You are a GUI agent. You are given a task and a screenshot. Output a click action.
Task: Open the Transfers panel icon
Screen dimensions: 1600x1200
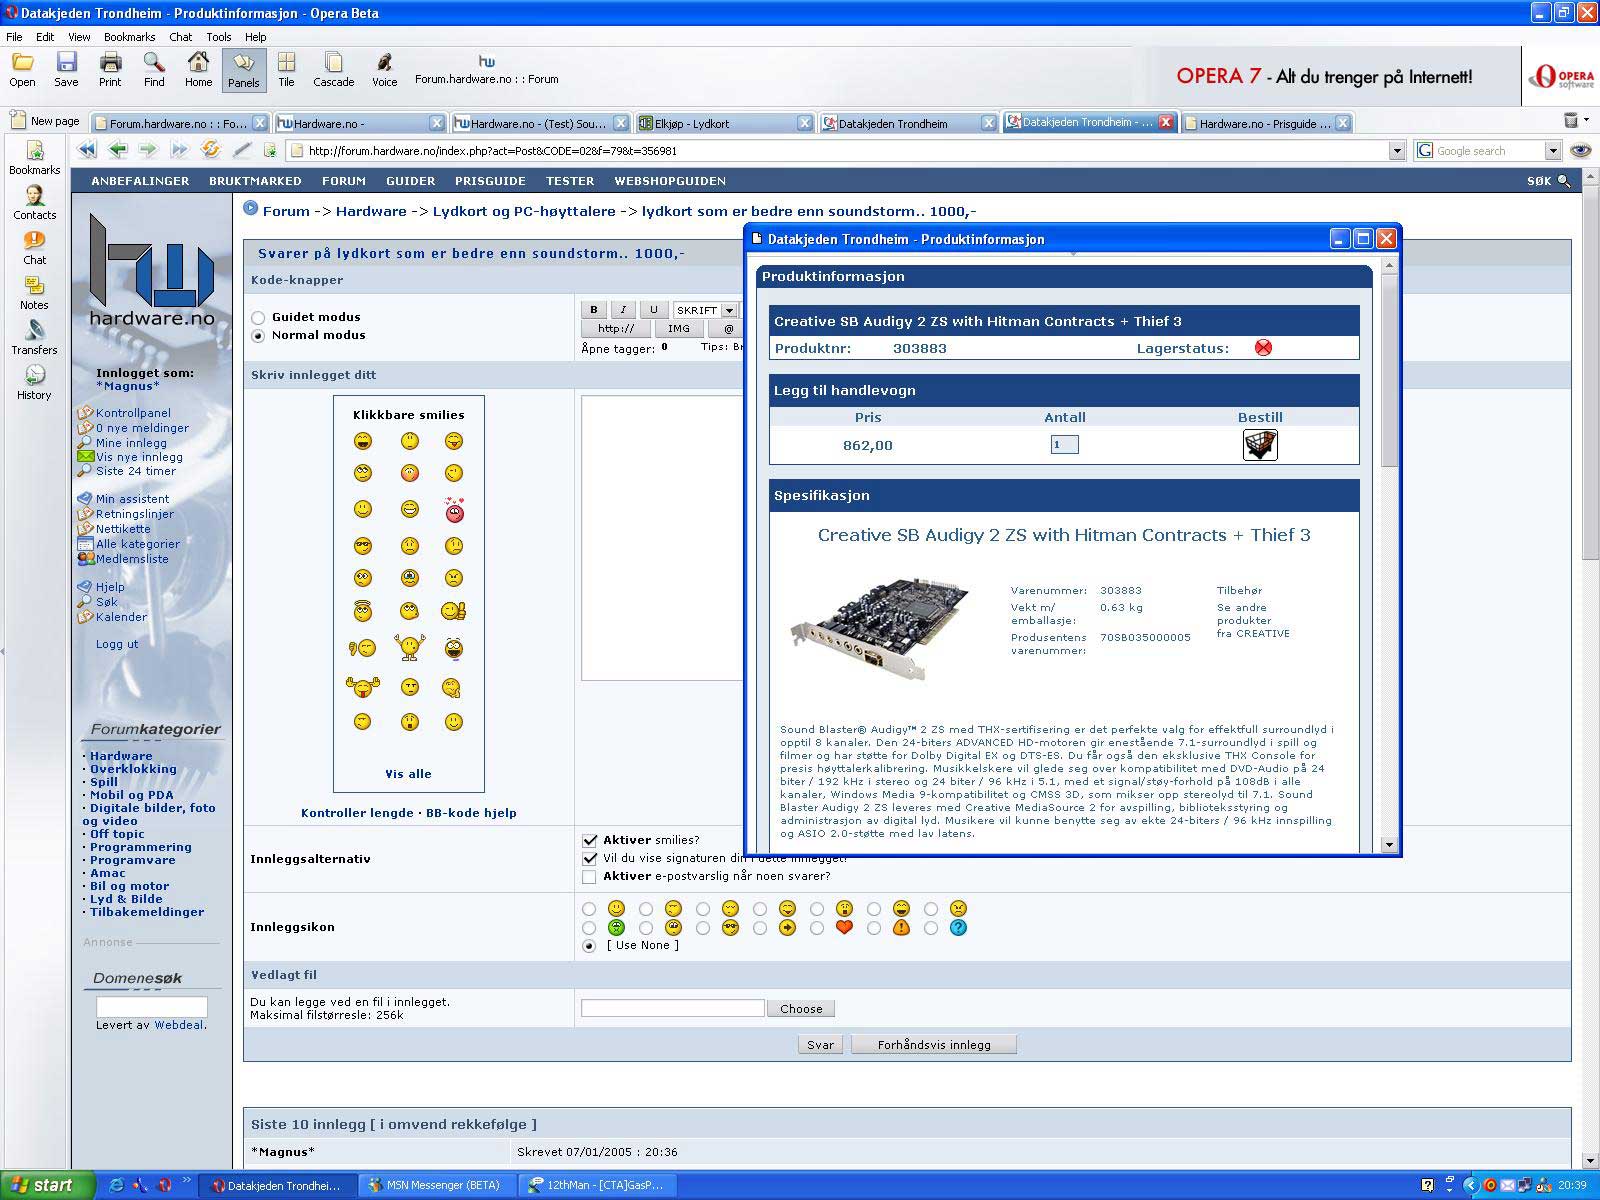(34, 337)
